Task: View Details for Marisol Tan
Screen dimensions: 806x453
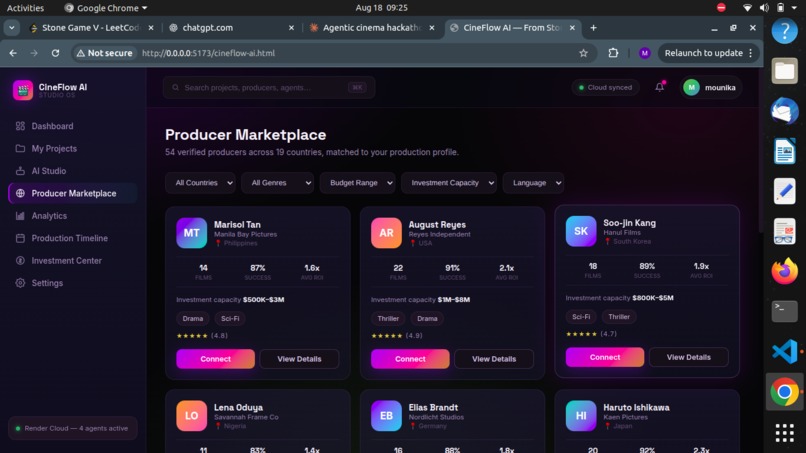Action: pyautogui.click(x=299, y=359)
